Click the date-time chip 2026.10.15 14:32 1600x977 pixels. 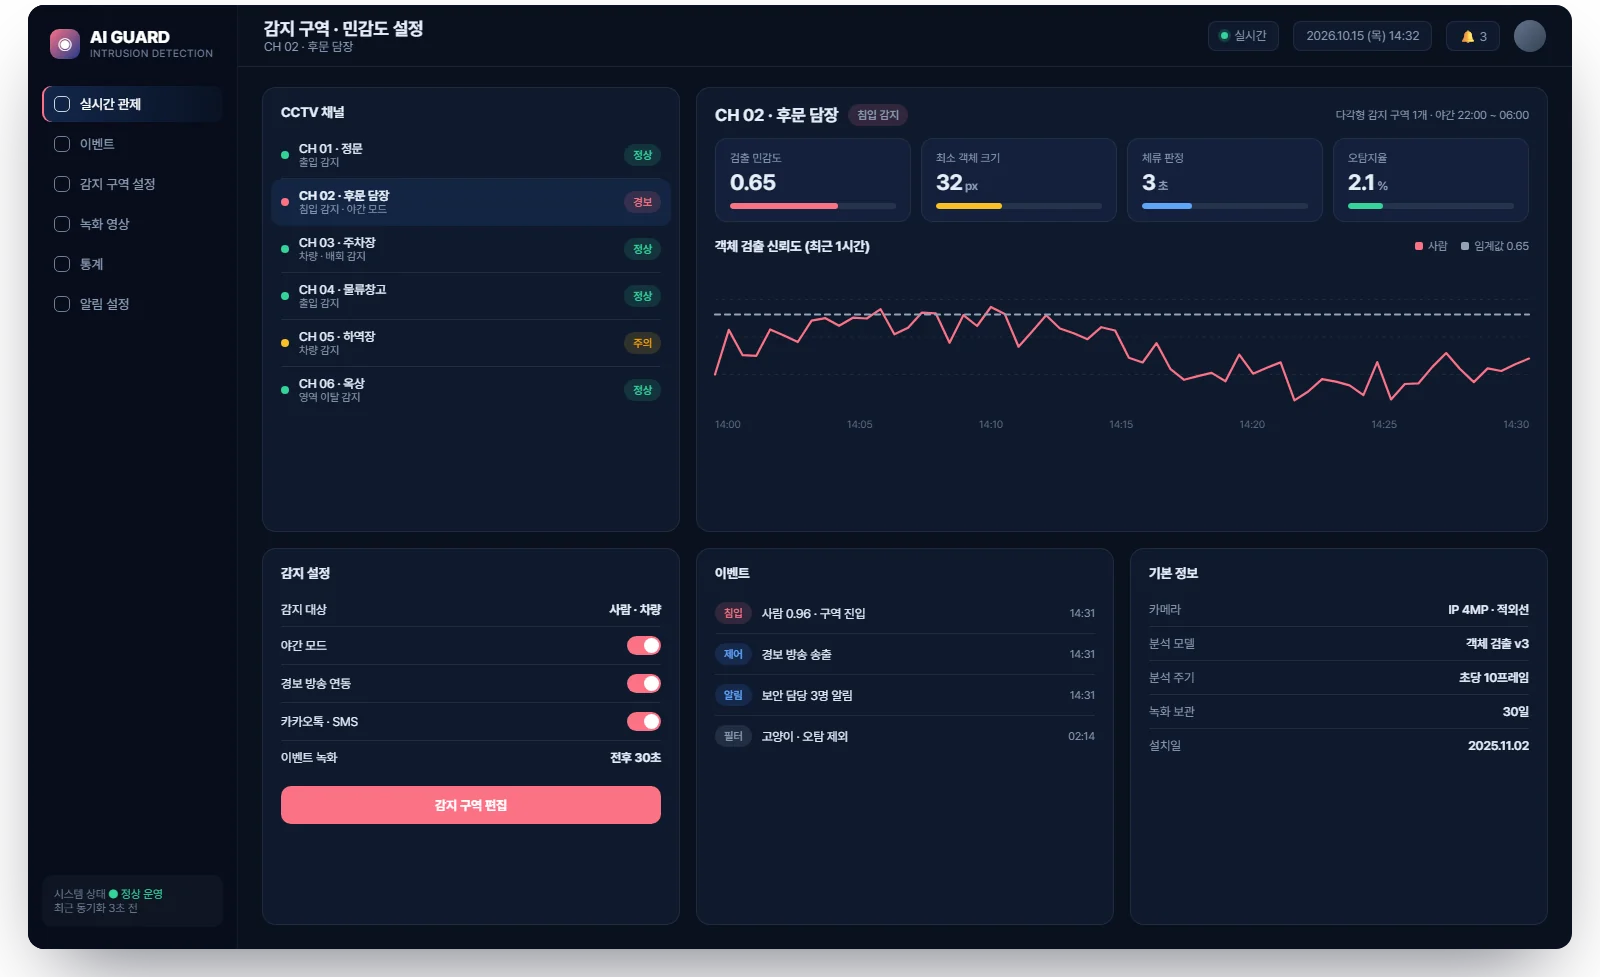point(1362,36)
